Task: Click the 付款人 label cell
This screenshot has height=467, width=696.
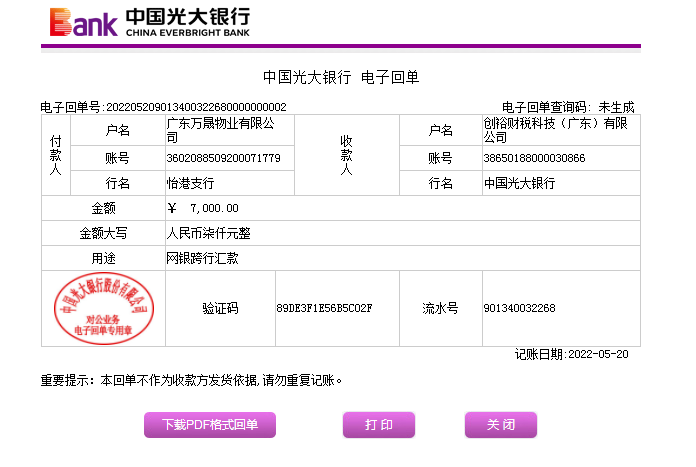Action: (55, 155)
